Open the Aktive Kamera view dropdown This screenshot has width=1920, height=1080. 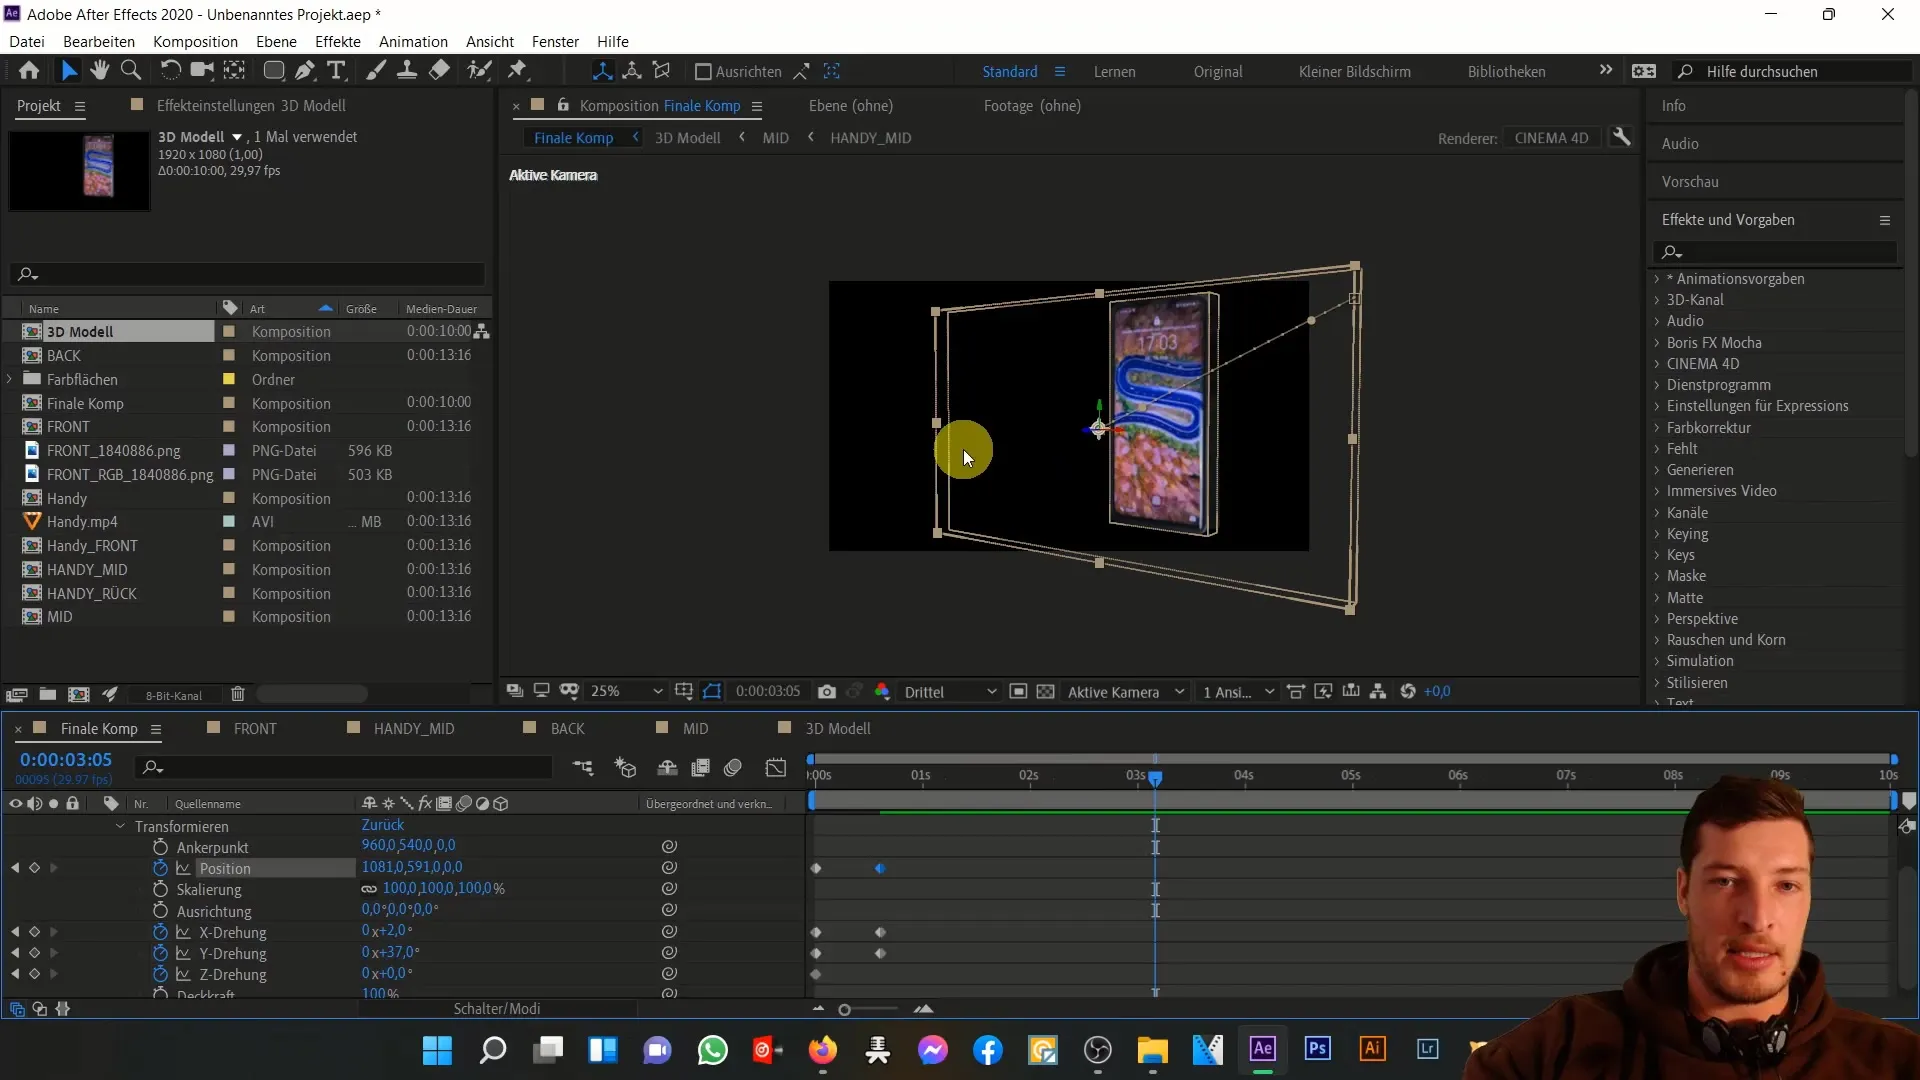tap(1125, 692)
